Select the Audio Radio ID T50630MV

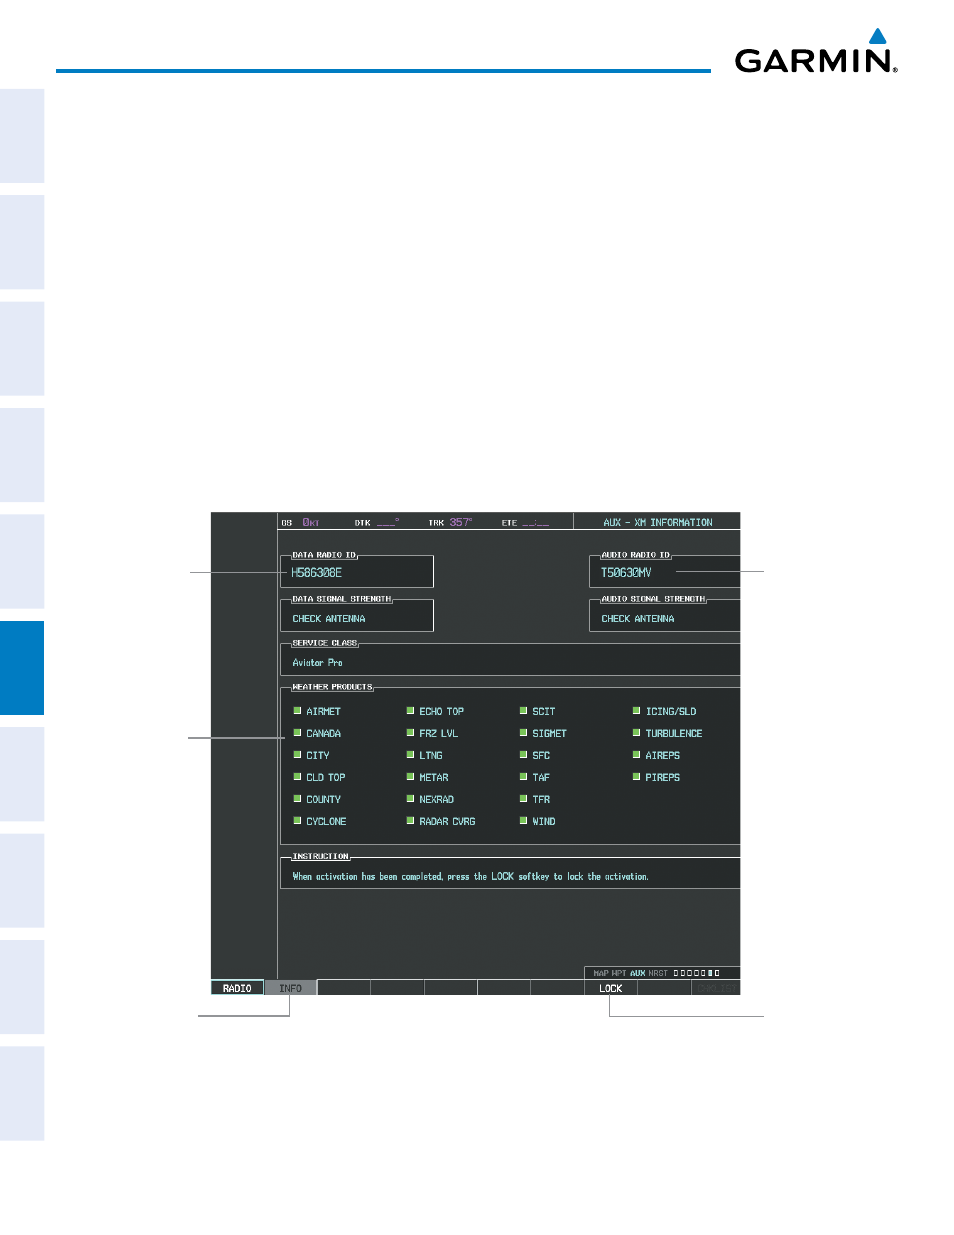(x=626, y=572)
